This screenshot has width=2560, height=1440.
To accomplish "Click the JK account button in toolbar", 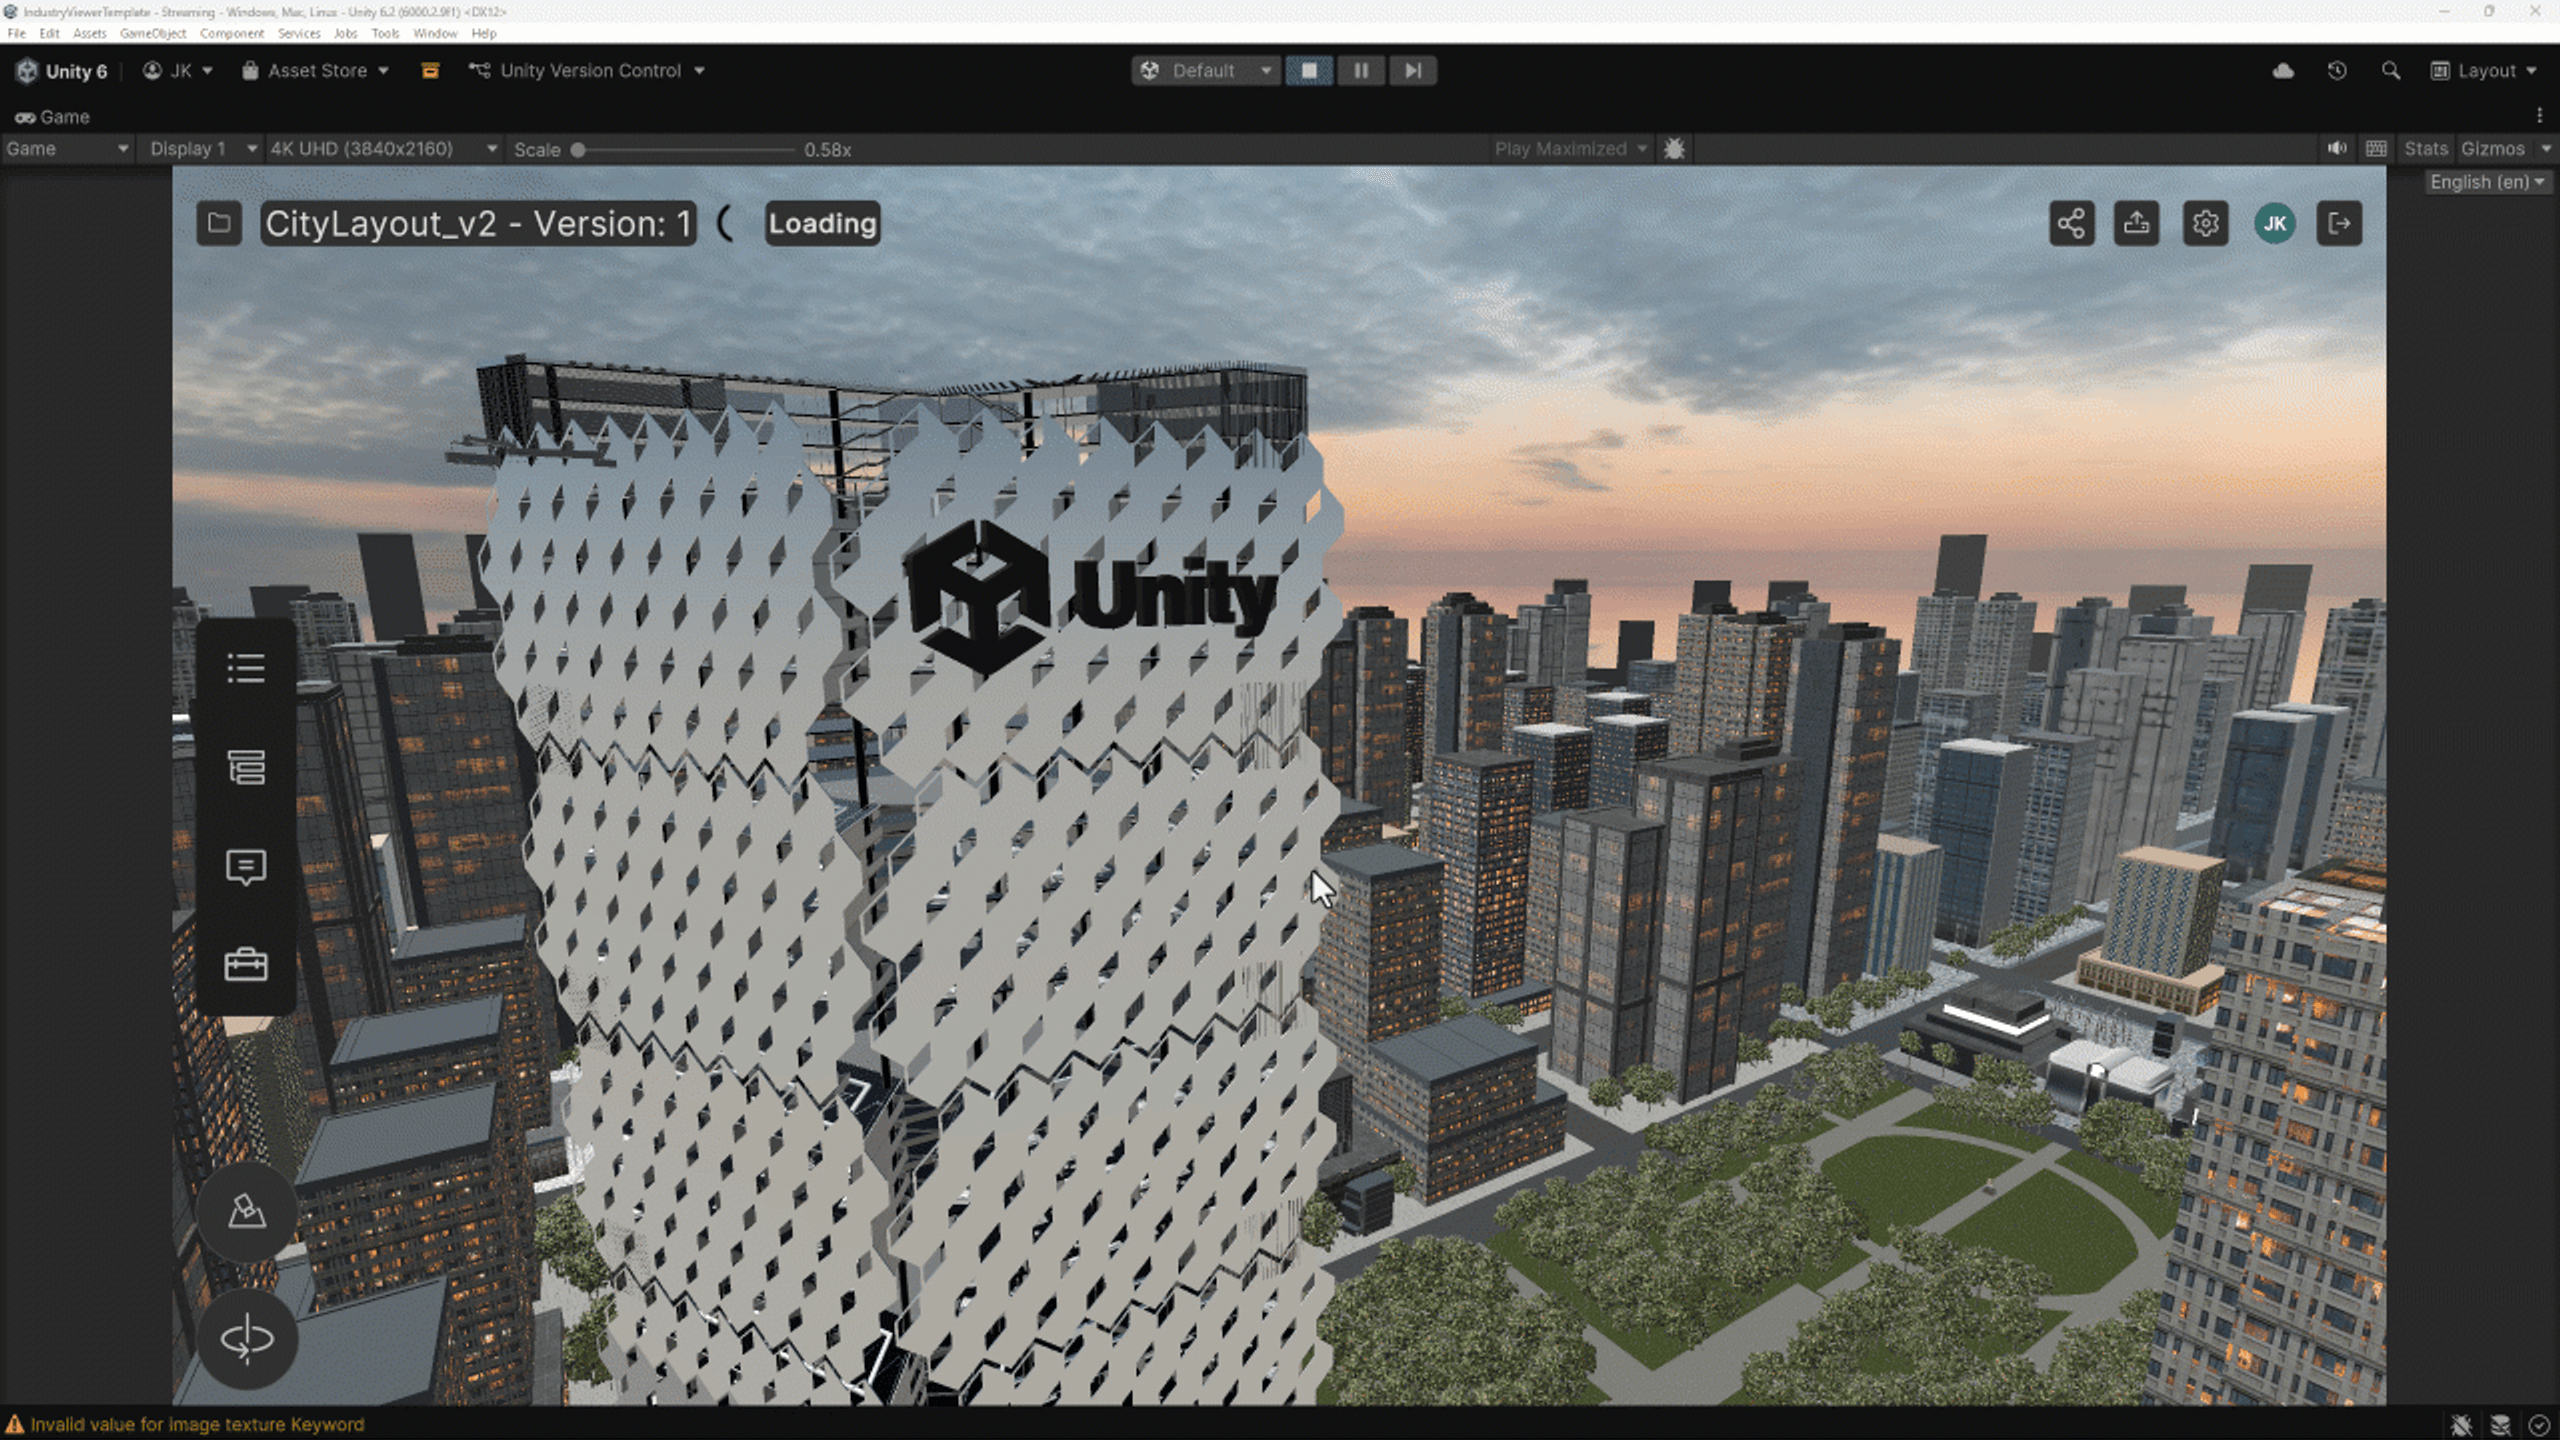I will [178, 71].
